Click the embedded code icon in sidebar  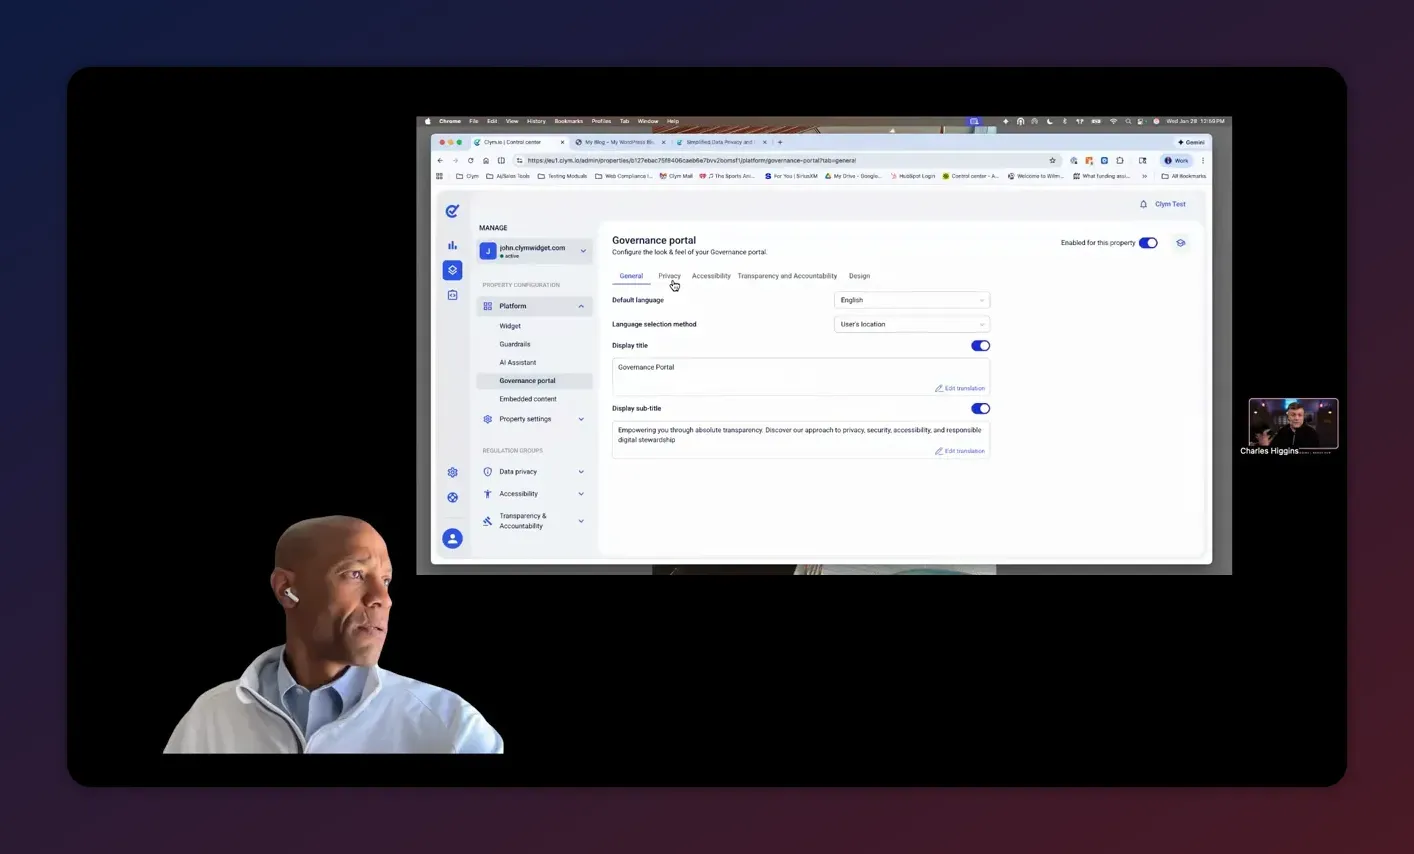tap(452, 295)
